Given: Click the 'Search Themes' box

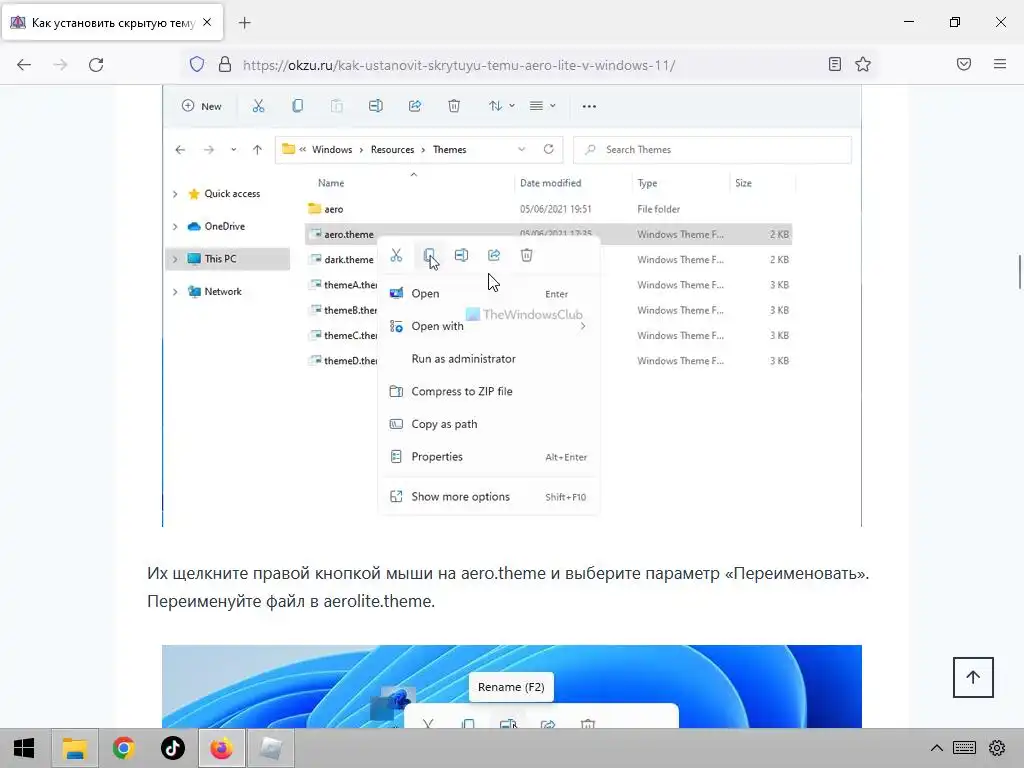Looking at the screenshot, I should pos(712,150).
